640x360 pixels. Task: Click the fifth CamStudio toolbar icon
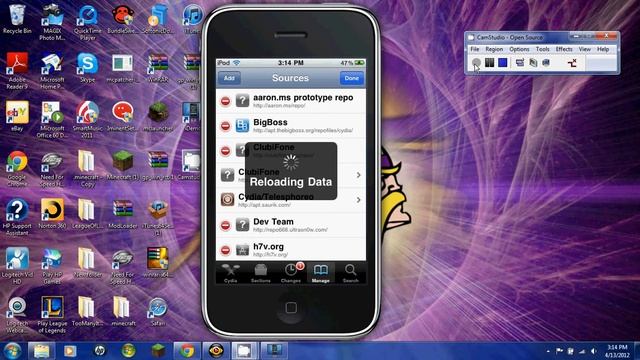(533, 62)
